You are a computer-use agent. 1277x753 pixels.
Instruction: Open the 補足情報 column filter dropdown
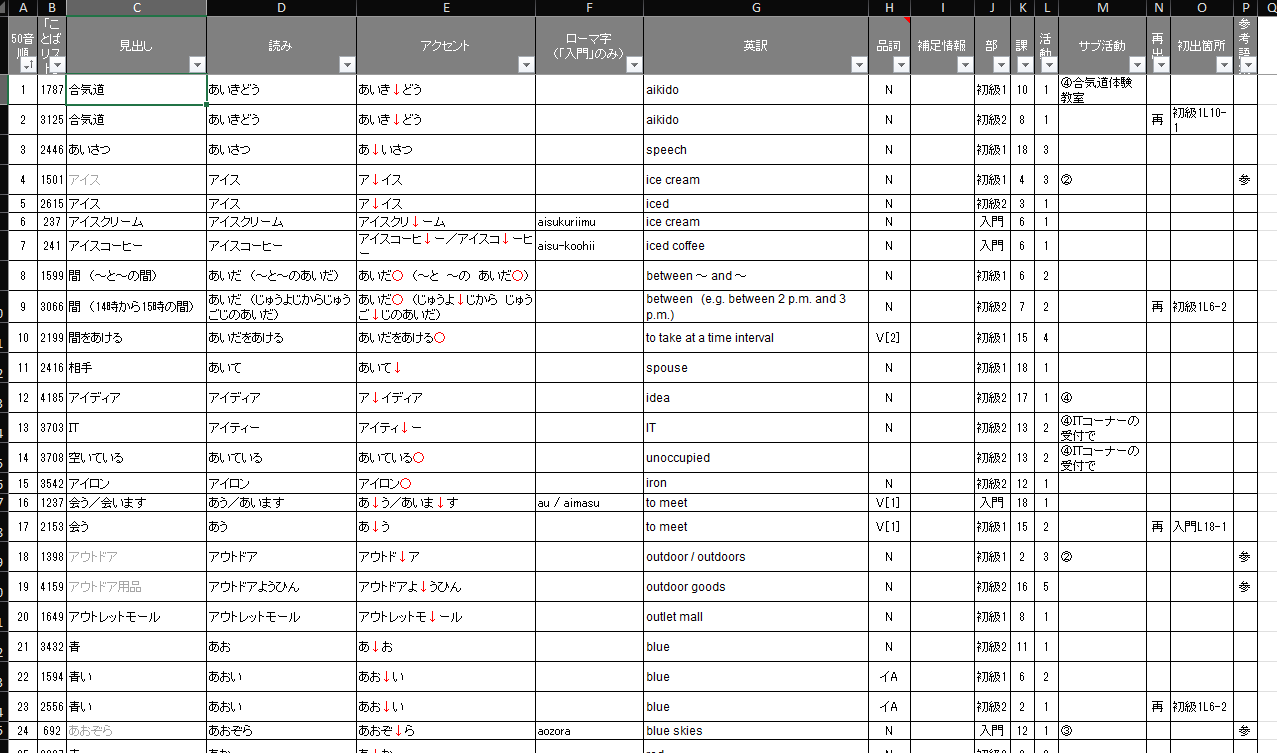coord(964,65)
